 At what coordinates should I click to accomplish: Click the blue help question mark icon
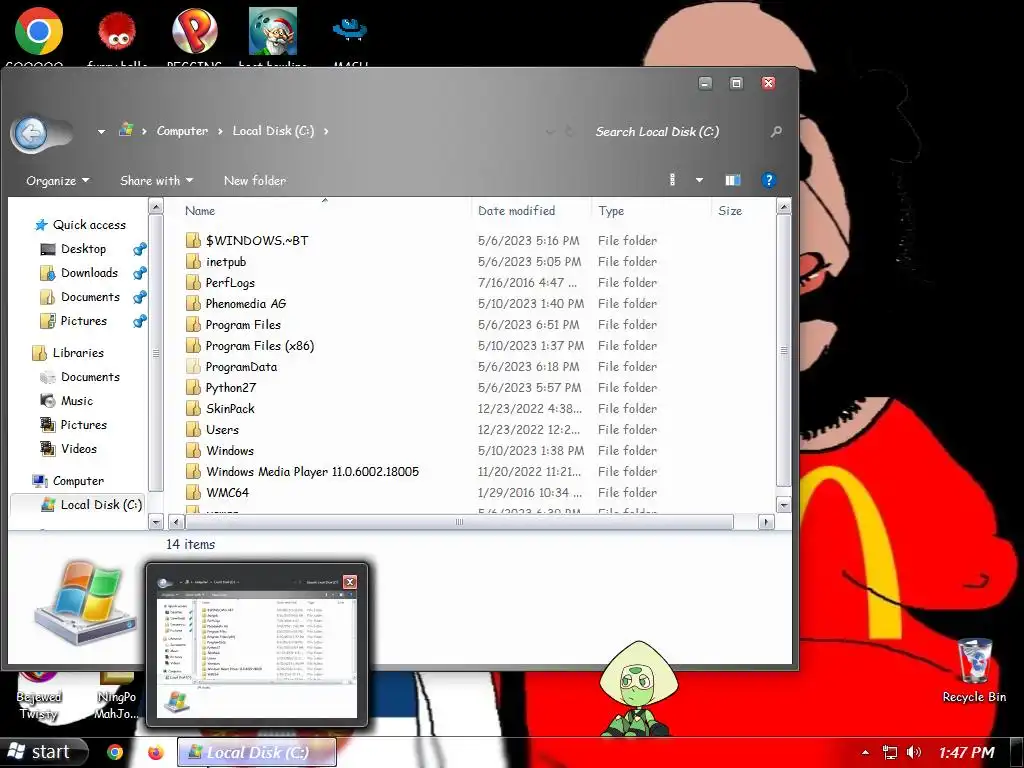769,180
